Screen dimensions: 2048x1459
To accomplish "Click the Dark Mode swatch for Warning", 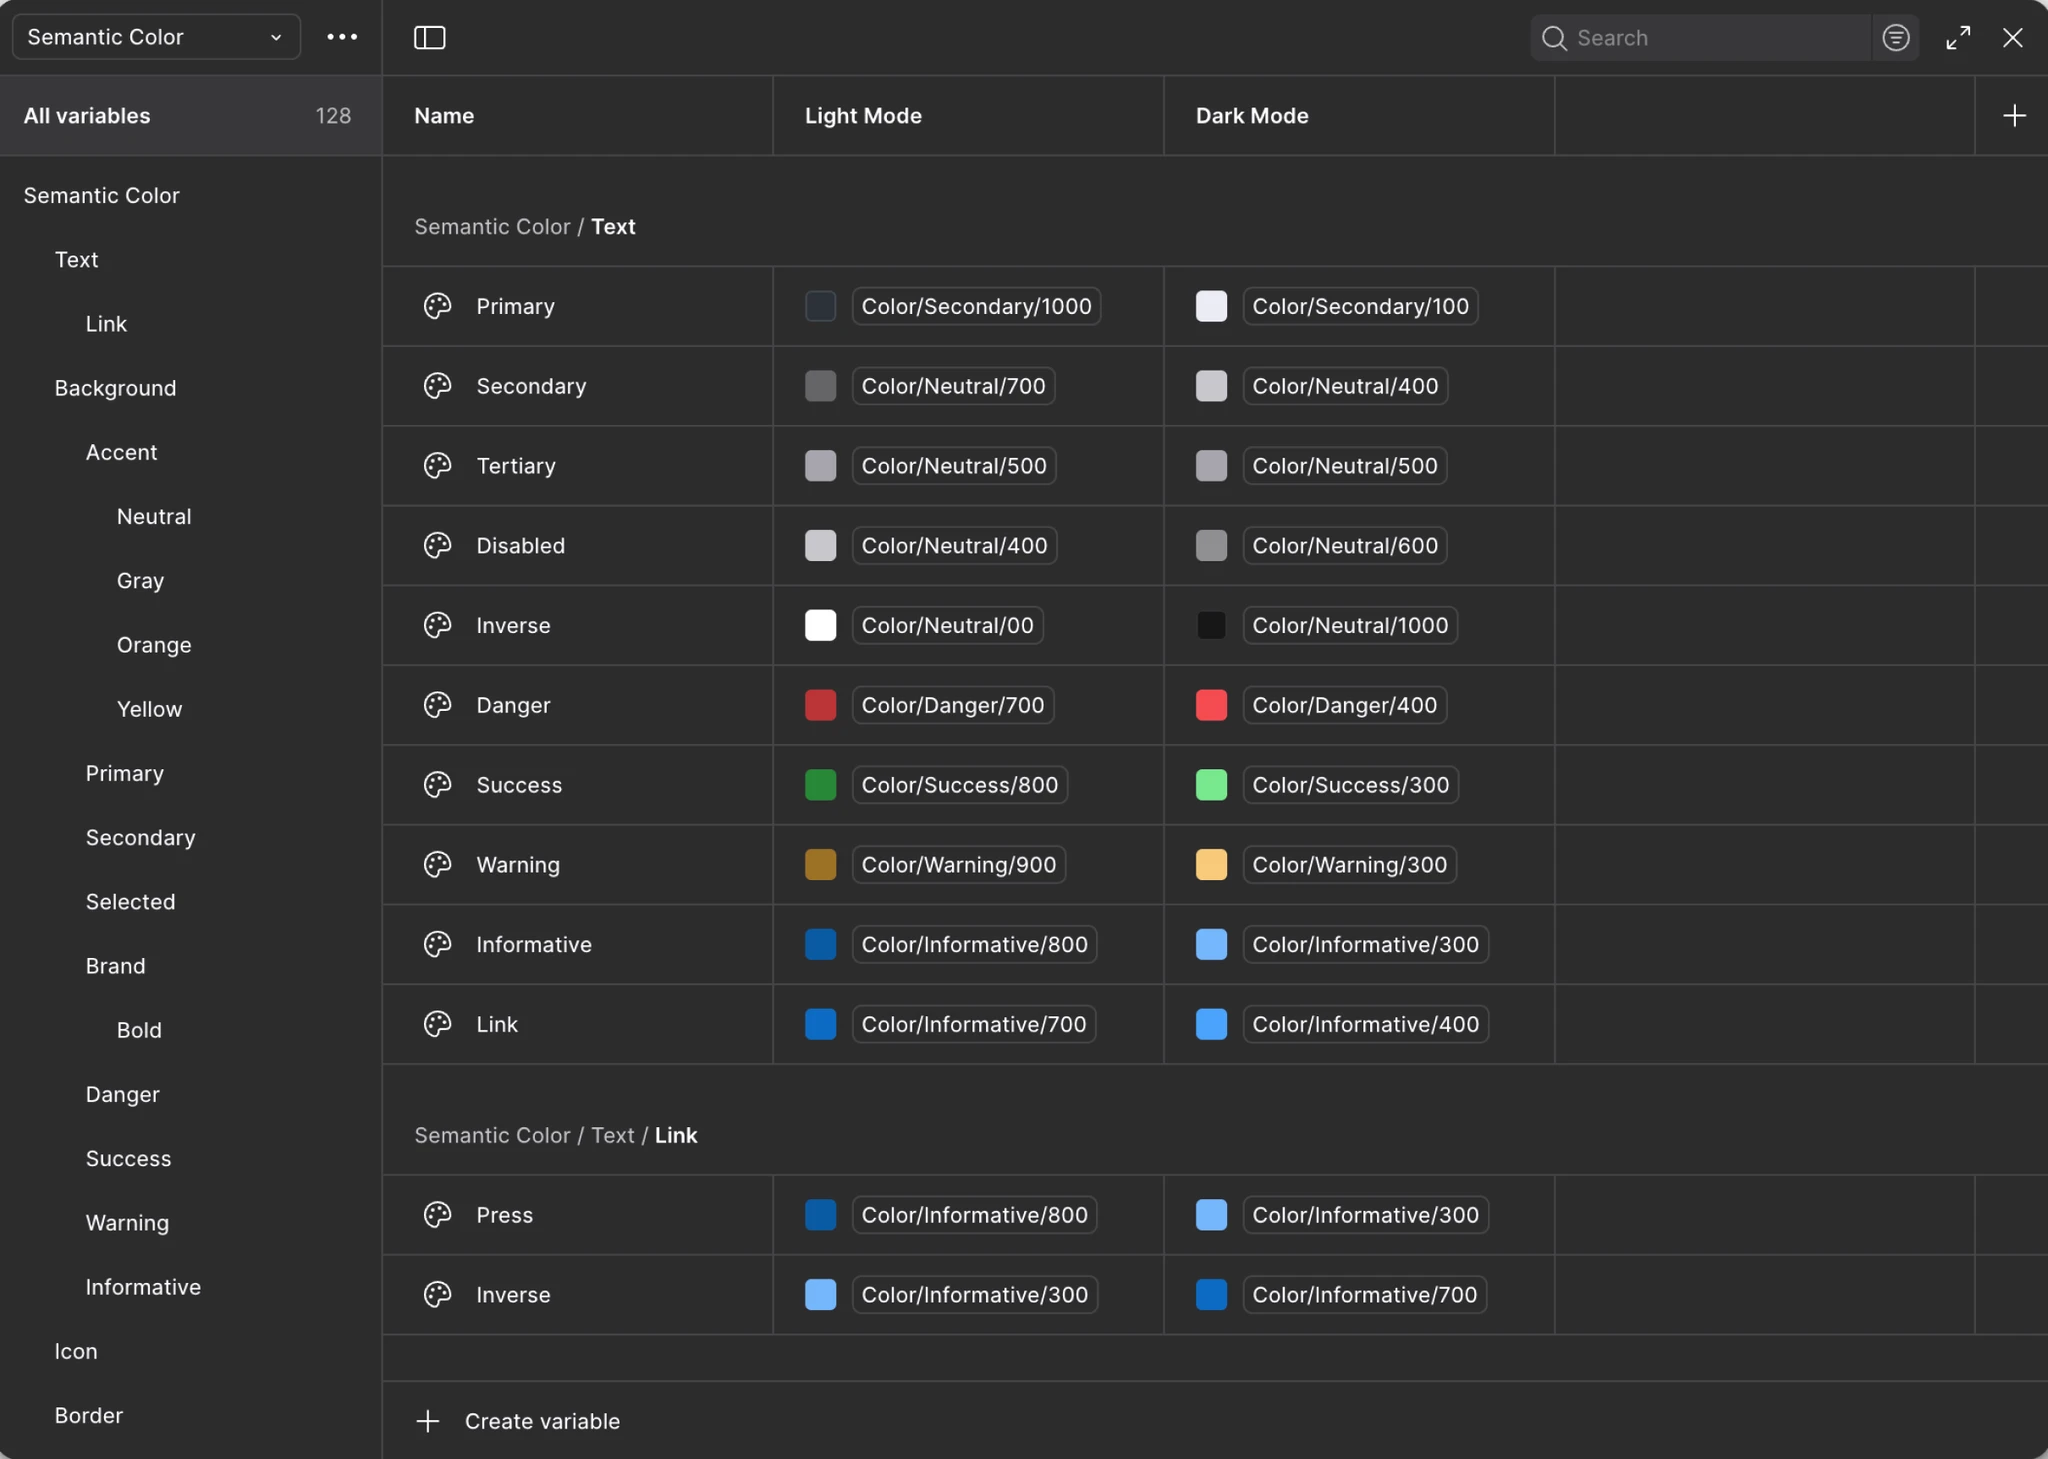I will pyautogui.click(x=1211, y=864).
